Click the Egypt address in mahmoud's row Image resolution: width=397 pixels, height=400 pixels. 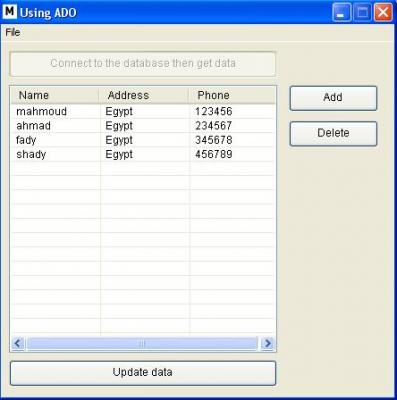(x=119, y=111)
